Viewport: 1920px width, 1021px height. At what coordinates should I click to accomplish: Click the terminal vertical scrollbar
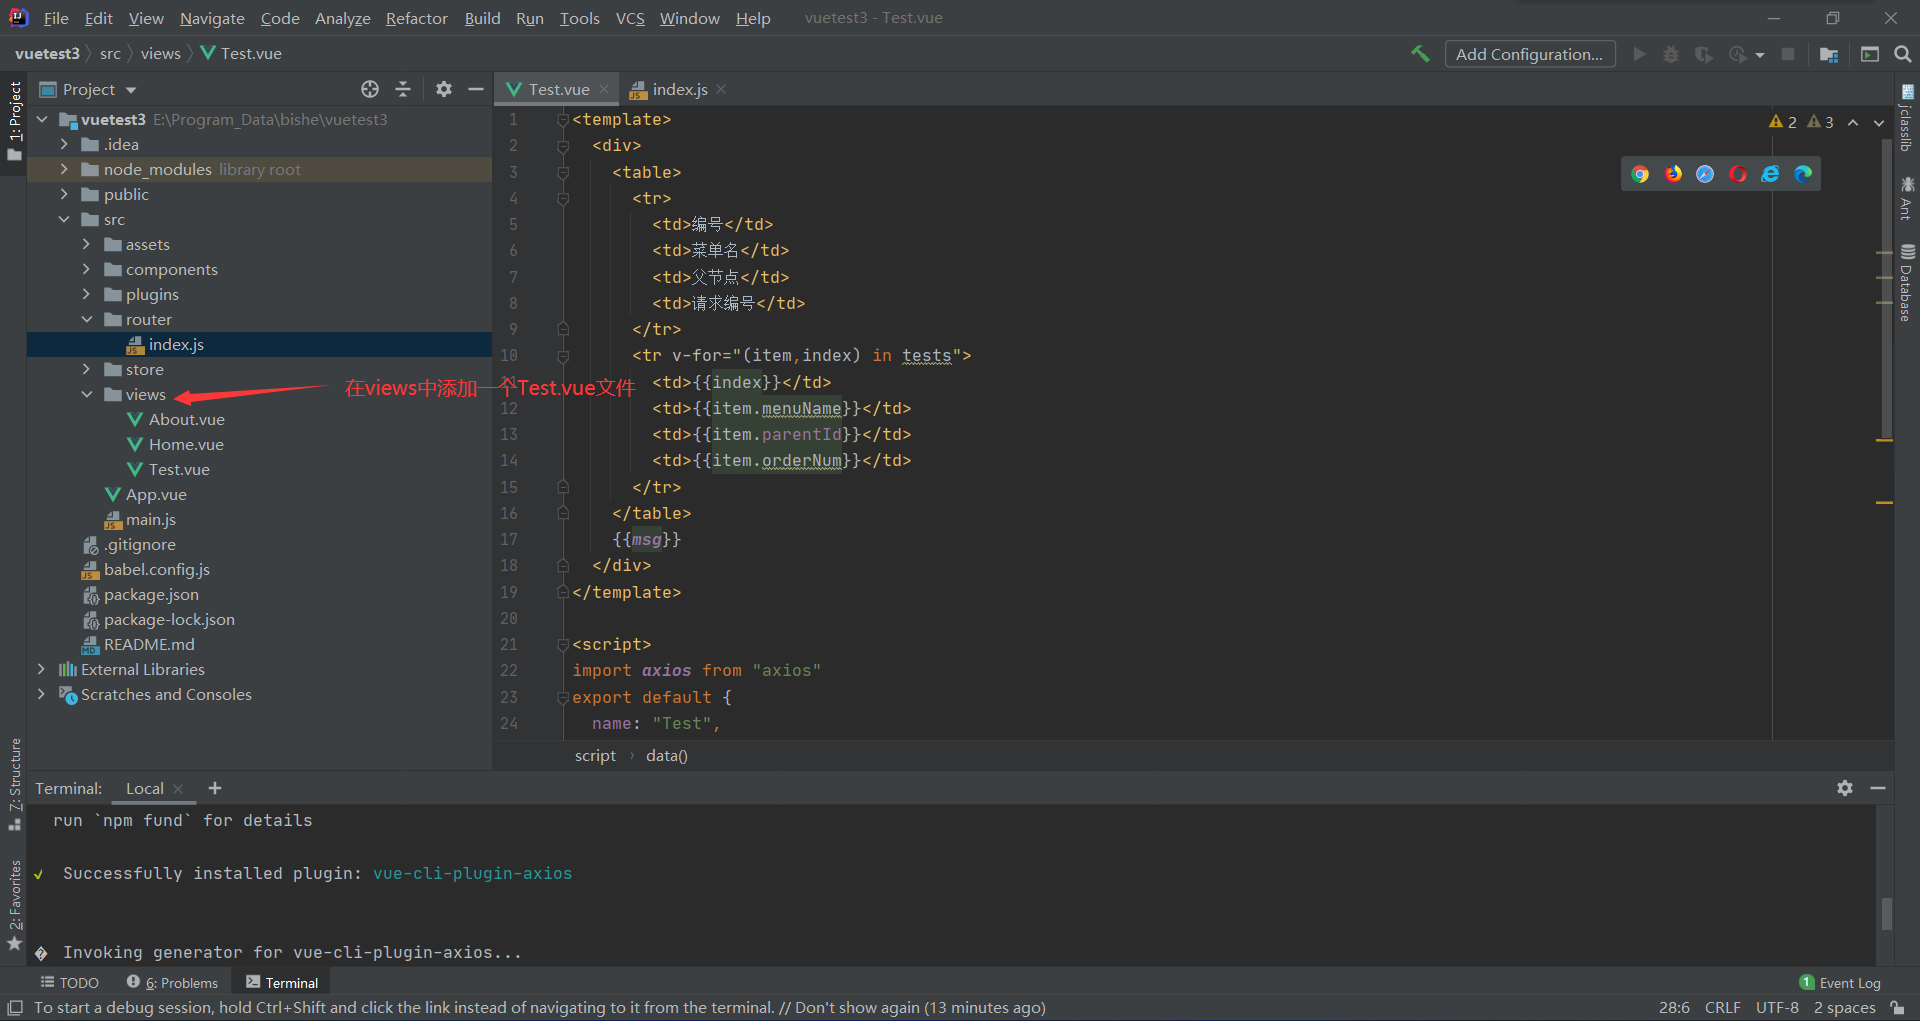coord(1886,912)
